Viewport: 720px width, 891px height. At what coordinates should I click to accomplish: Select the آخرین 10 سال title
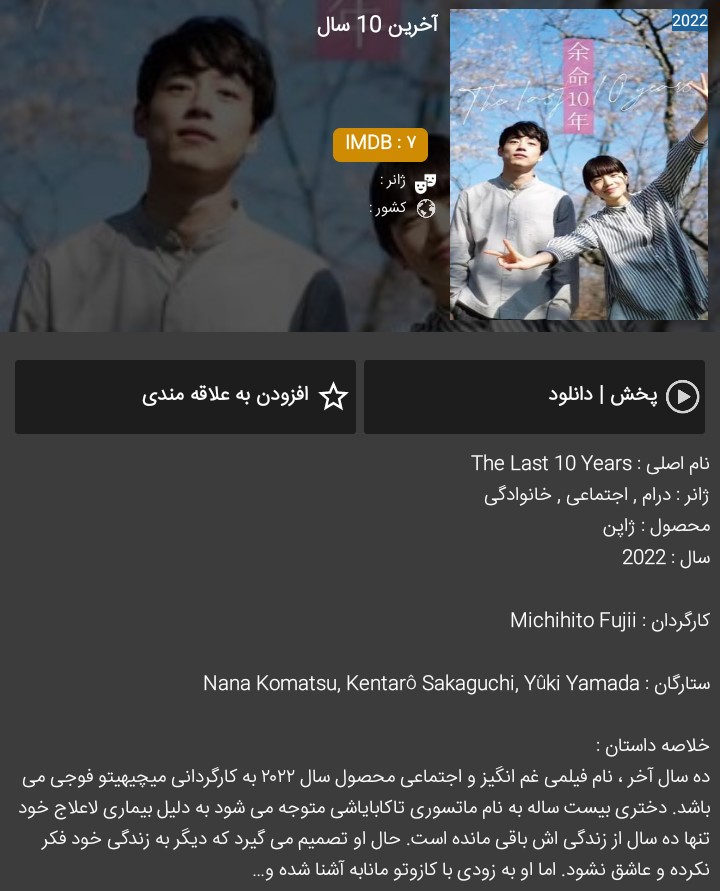tap(377, 26)
